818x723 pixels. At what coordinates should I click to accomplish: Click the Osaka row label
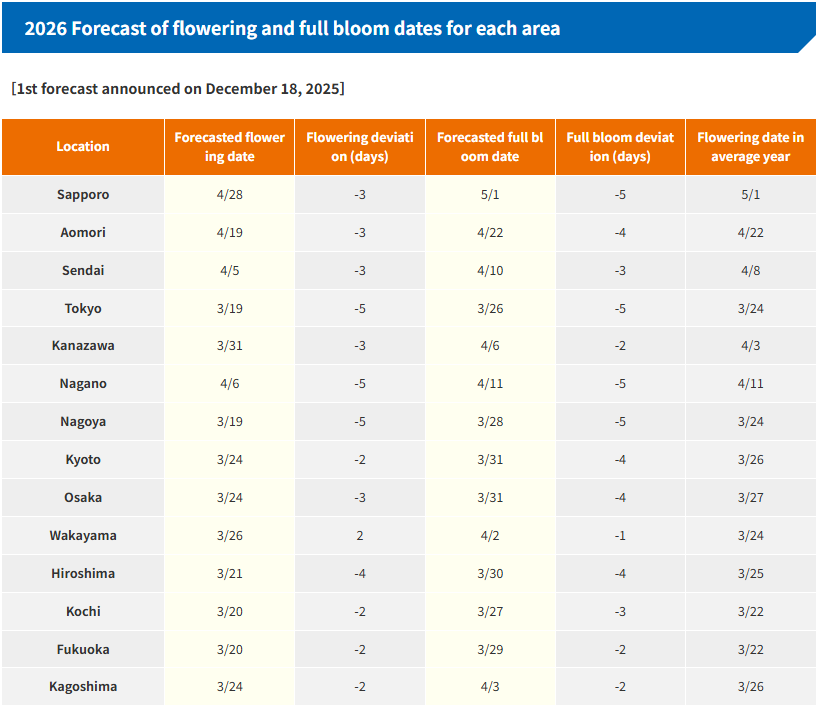[x=83, y=498]
